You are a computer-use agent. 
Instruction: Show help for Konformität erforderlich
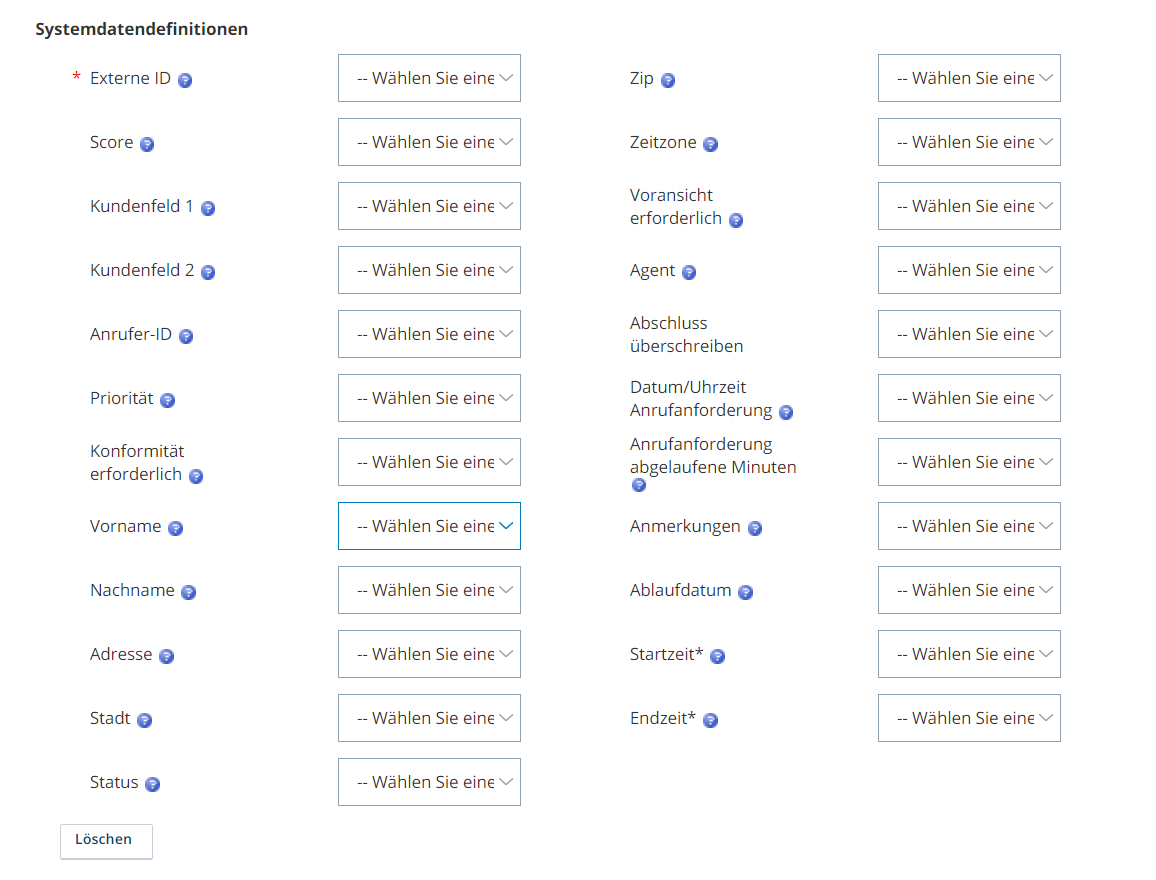195,476
